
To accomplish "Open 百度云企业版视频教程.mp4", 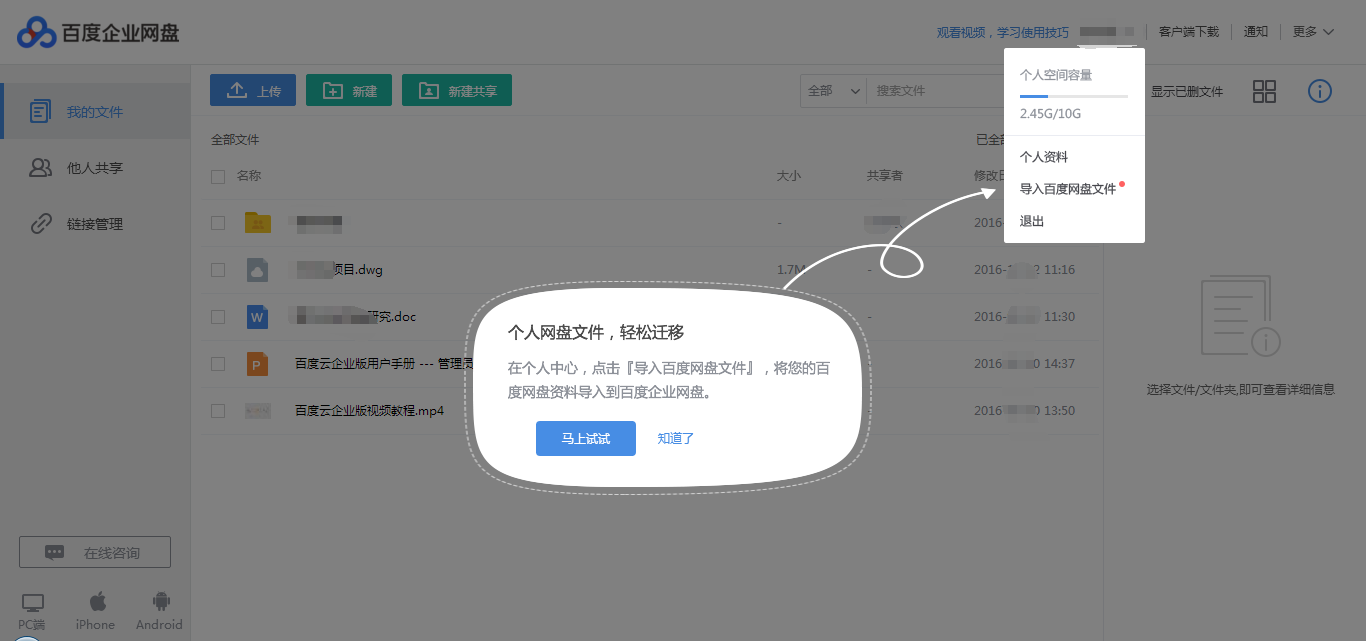I will click(x=369, y=410).
